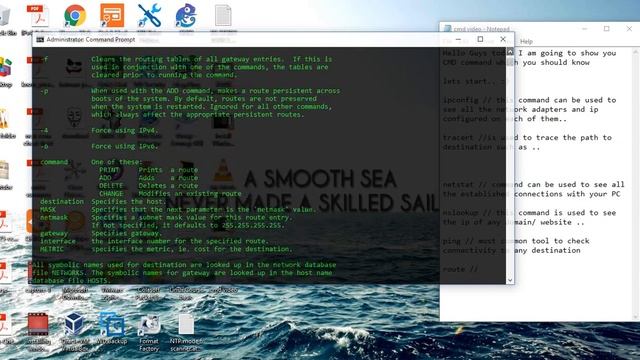Click the Notepad title bar icon

(447, 29)
